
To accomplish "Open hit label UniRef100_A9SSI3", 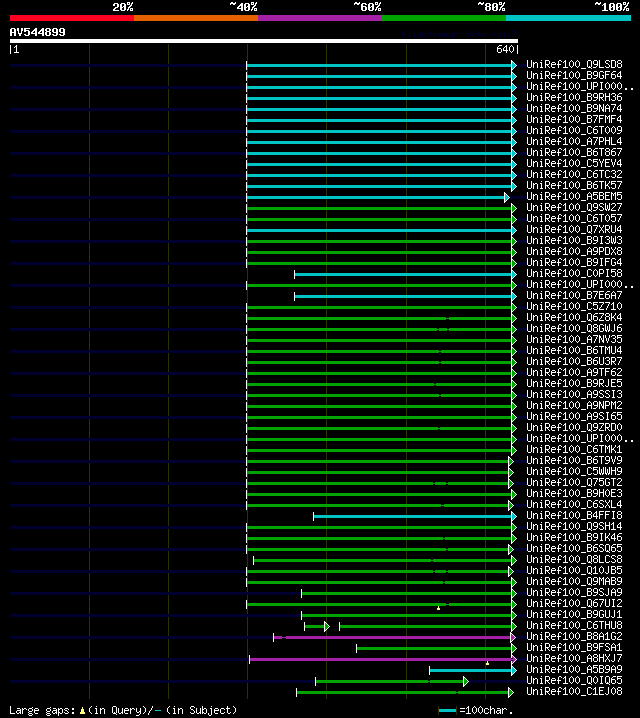I will (x=574, y=394).
